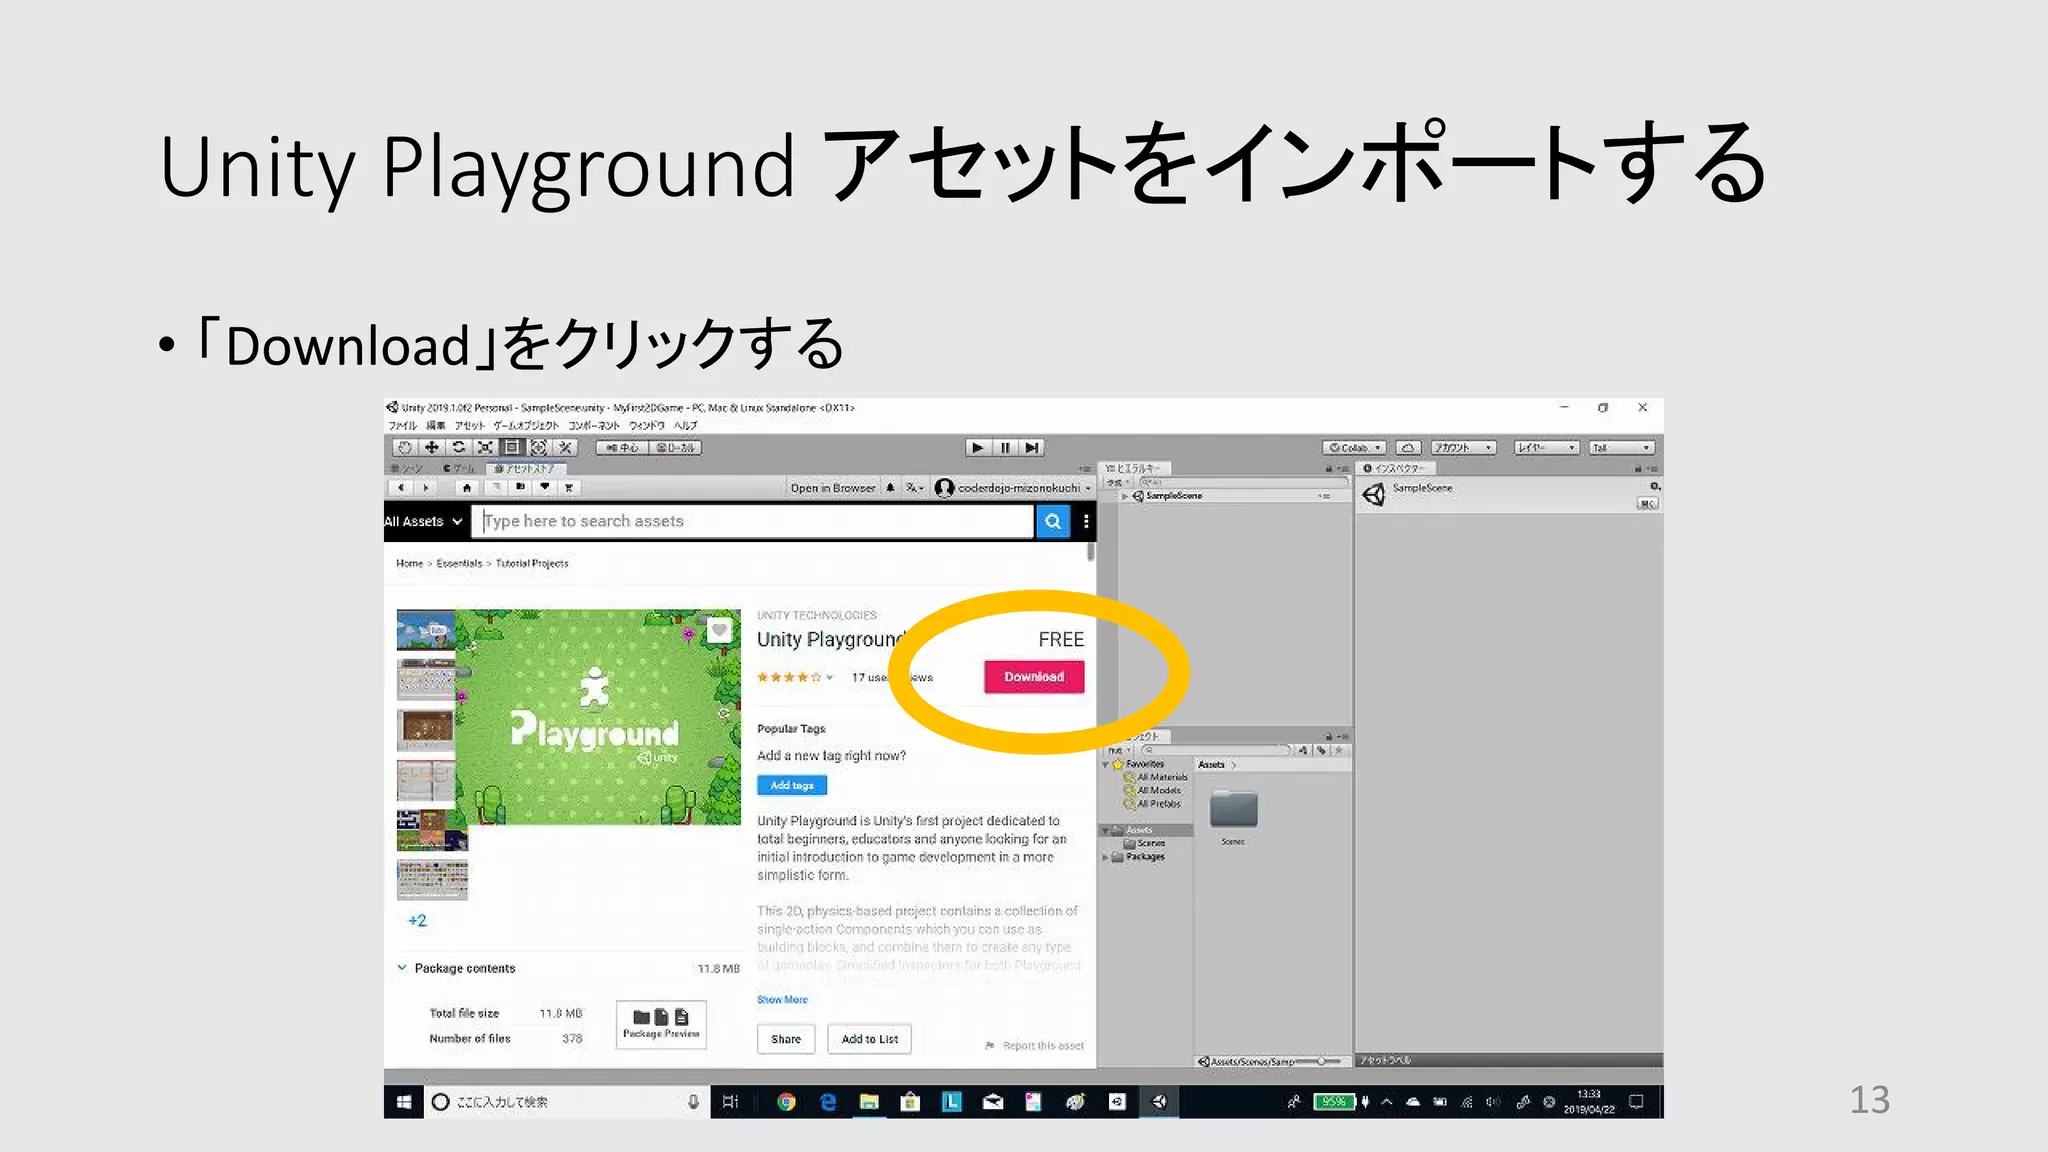Click the Pause button

pyautogui.click(x=1005, y=448)
